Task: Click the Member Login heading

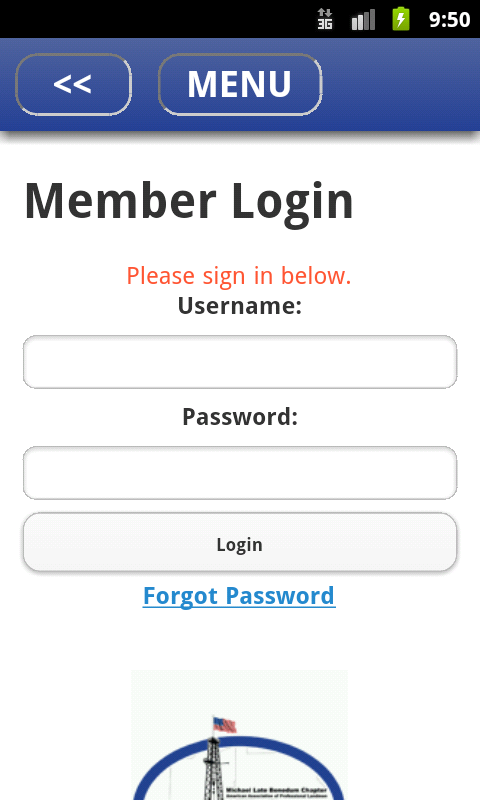Action: pyautogui.click(x=189, y=202)
